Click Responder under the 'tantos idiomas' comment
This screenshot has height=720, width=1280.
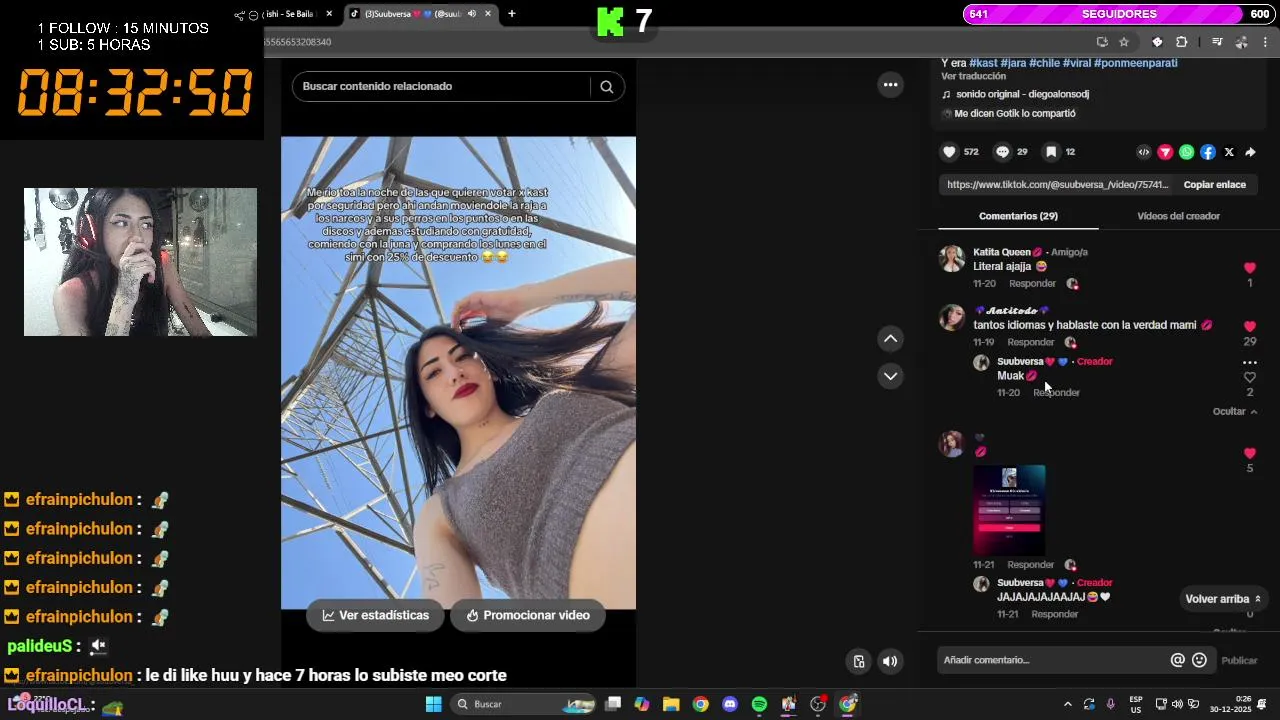(1031, 342)
